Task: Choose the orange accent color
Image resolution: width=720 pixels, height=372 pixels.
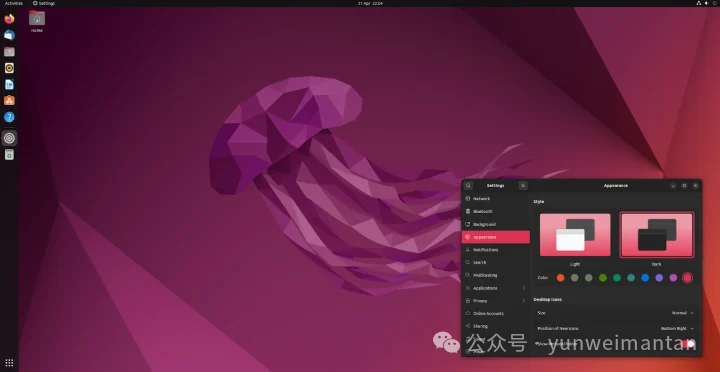Action: point(560,278)
